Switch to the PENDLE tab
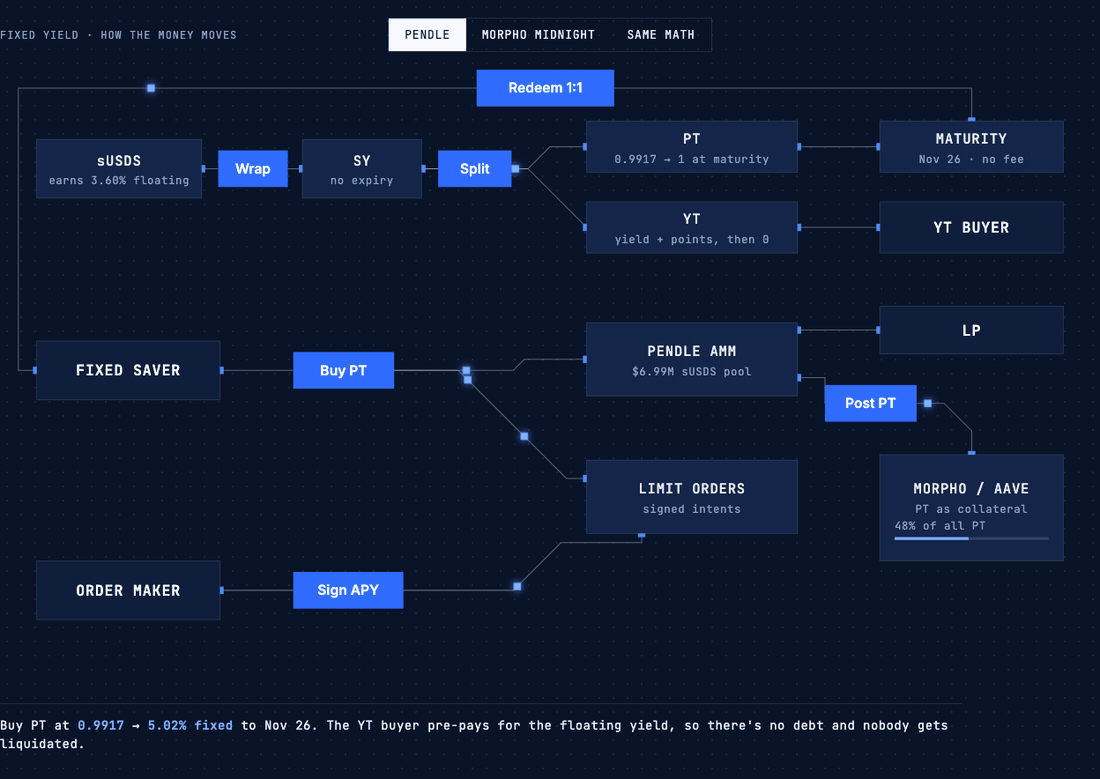This screenshot has height=779, width=1100. (x=427, y=34)
